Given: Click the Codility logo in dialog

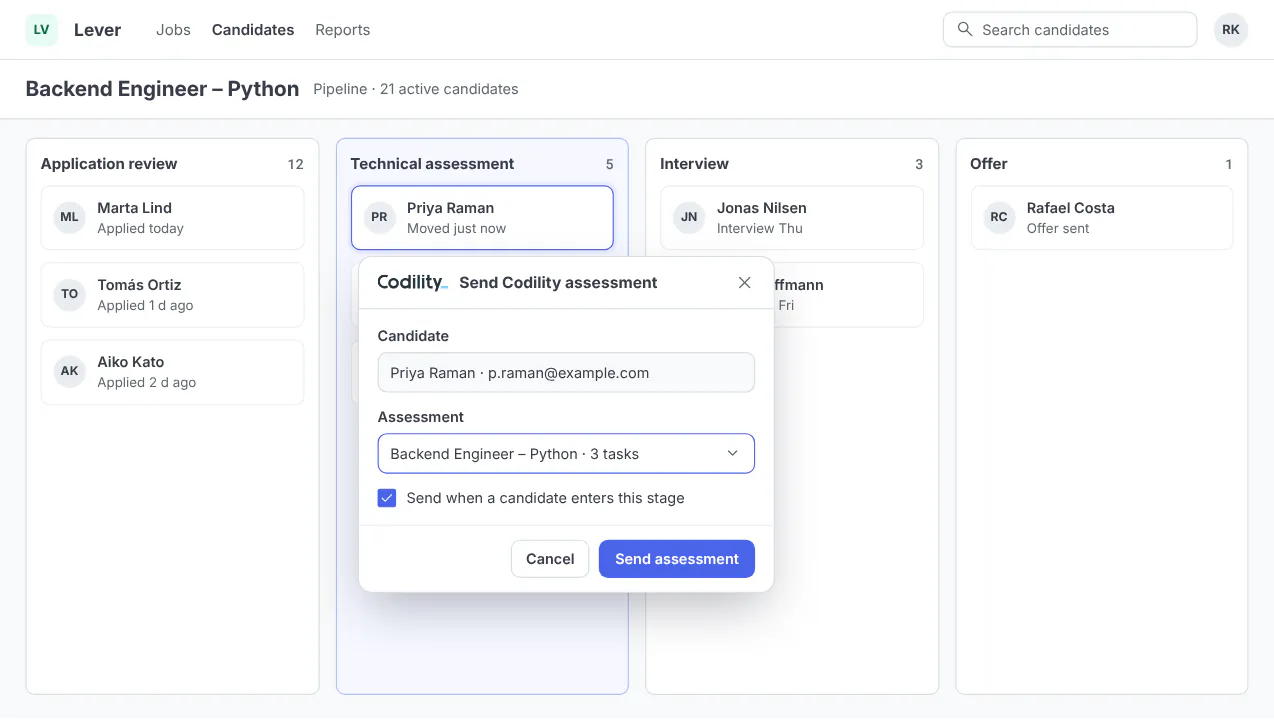Looking at the screenshot, I should 412,283.
